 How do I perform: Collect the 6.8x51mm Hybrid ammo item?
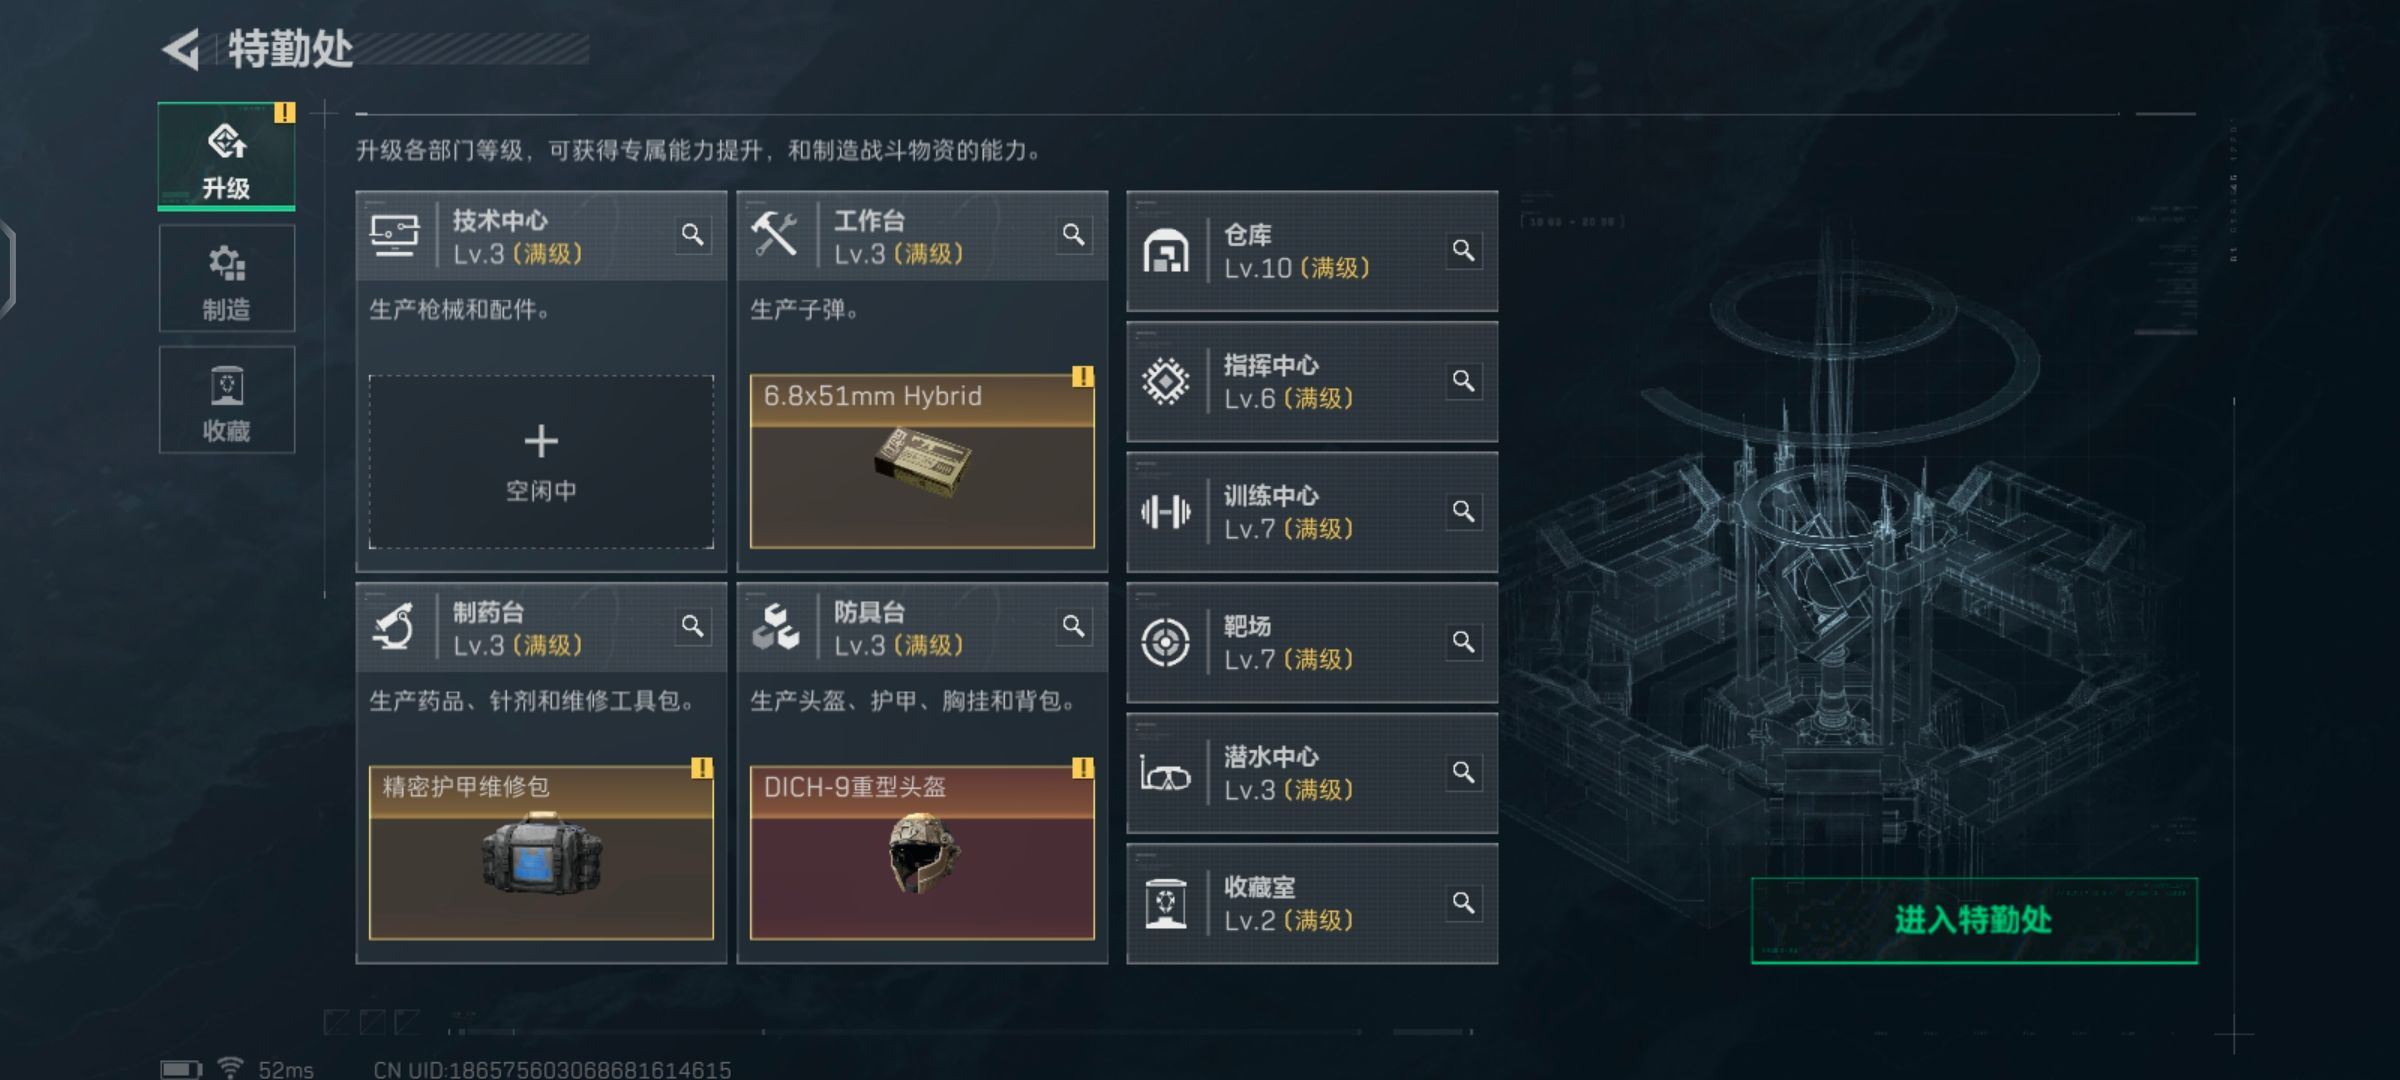(922, 462)
